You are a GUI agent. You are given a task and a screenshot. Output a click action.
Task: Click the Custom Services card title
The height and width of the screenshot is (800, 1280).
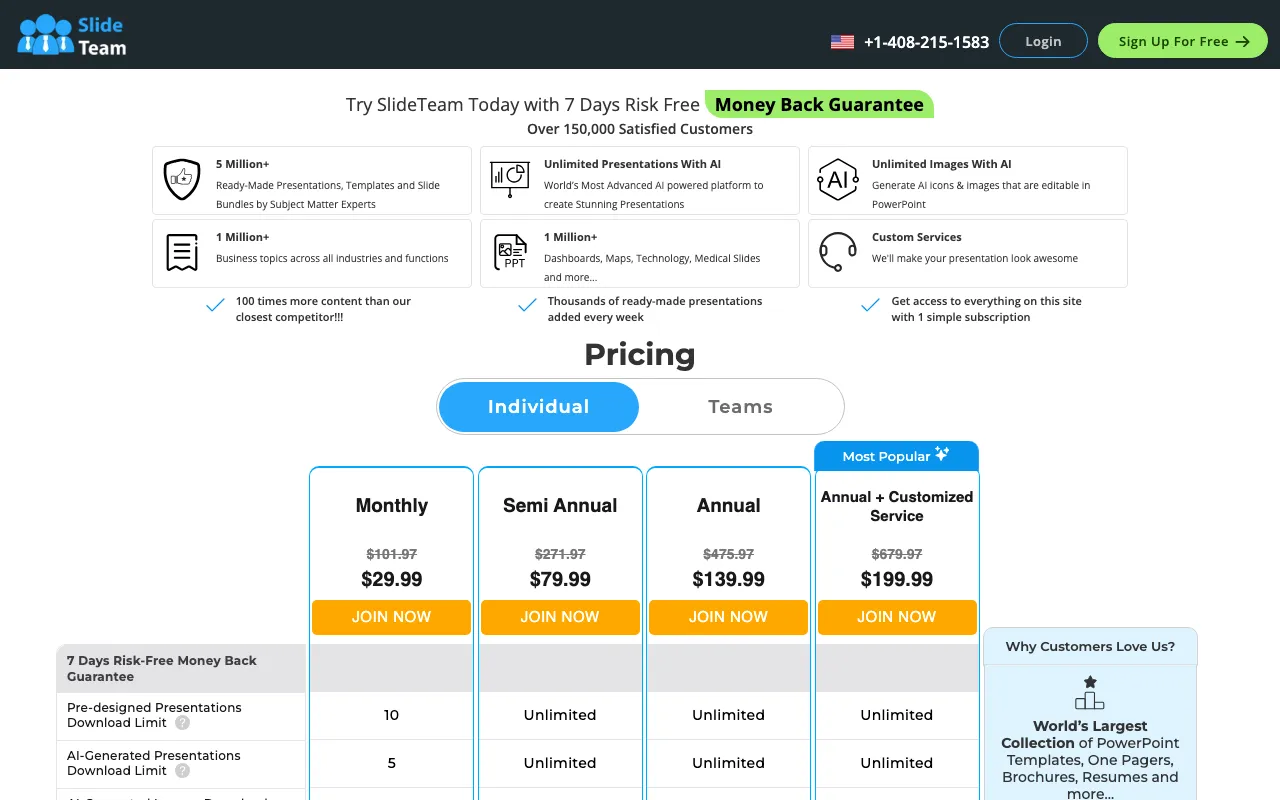pos(917,237)
